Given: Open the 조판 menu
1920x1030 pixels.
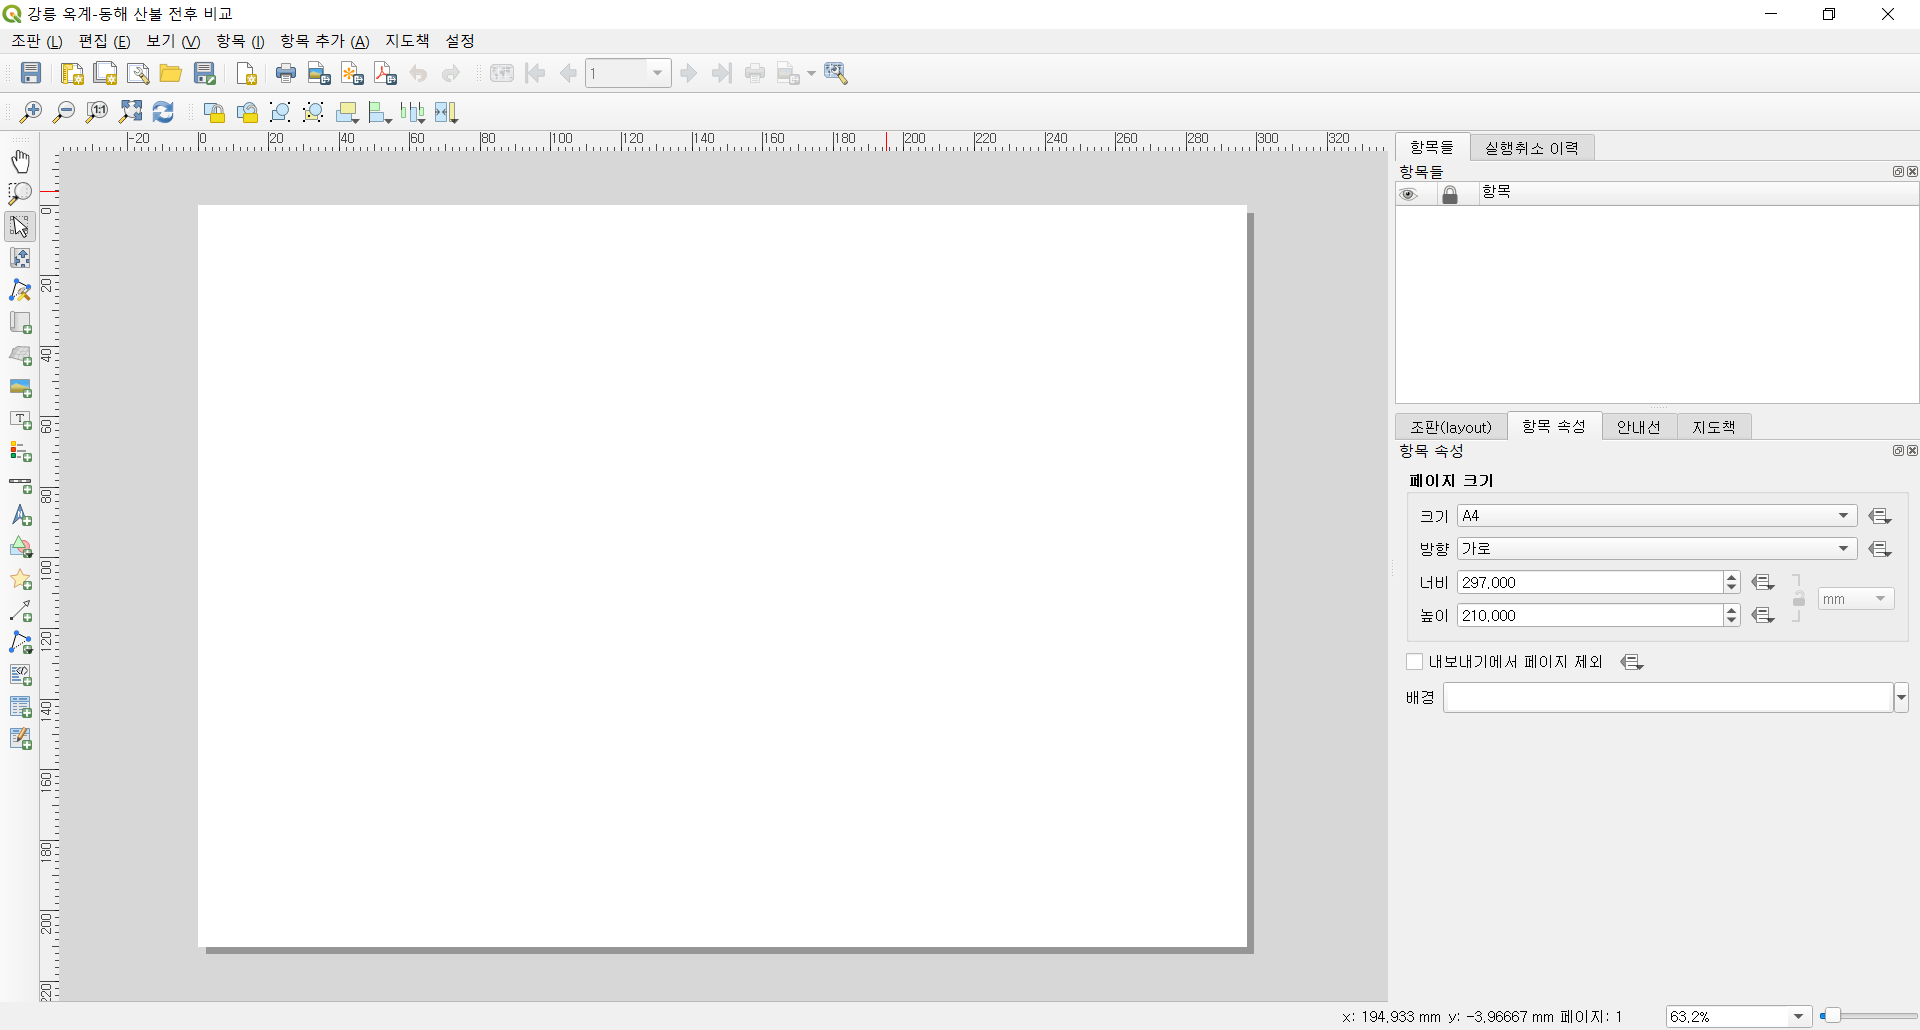Looking at the screenshot, I should (36, 41).
